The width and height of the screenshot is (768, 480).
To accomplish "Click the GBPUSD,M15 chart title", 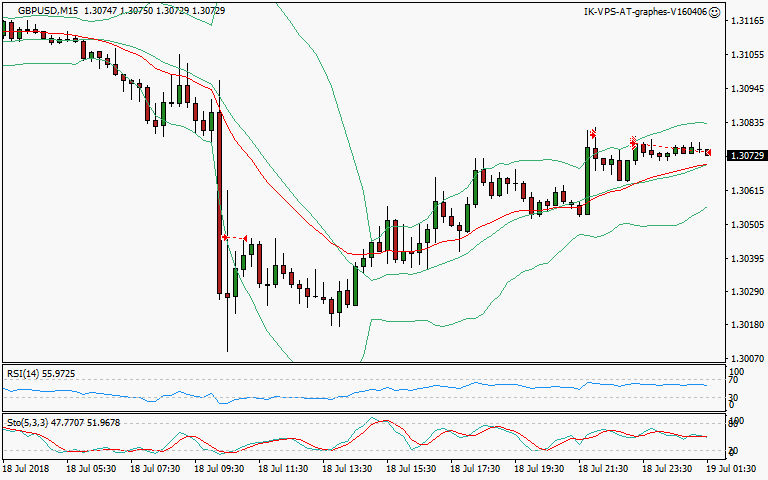I will click(48, 10).
